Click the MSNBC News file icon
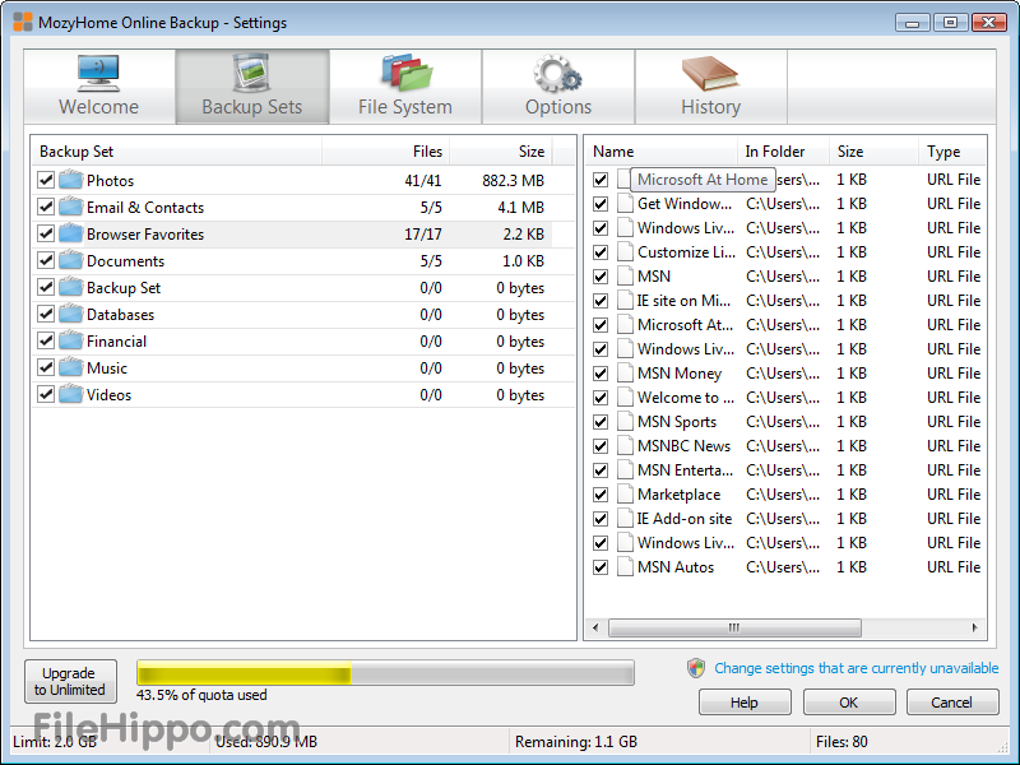 (x=625, y=446)
